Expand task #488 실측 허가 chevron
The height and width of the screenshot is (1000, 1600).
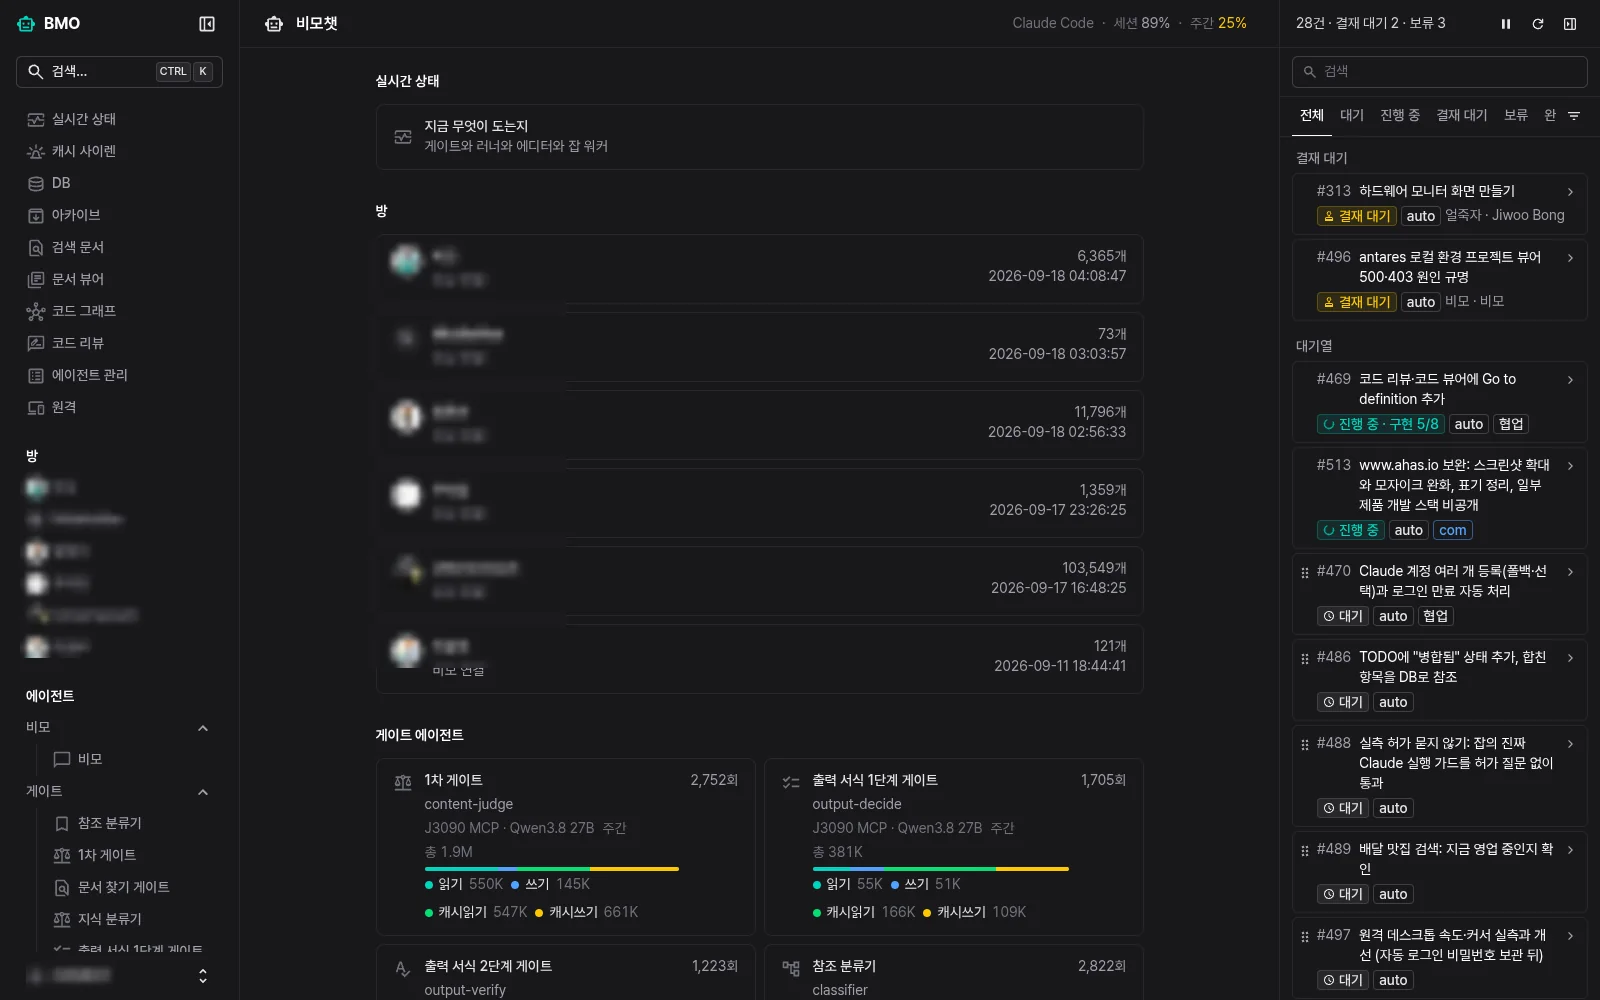pos(1570,744)
